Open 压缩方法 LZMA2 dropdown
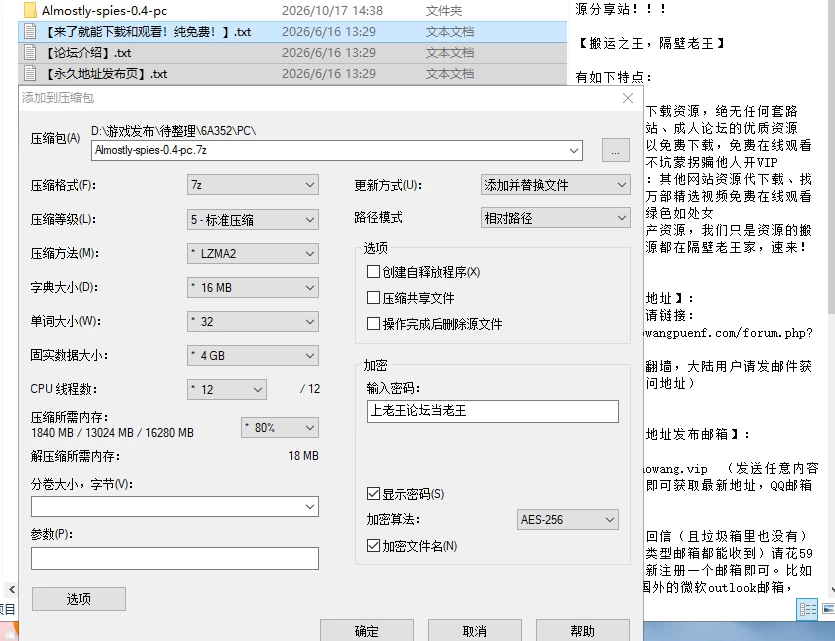Image resolution: width=835 pixels, height=641 pixels. point(253,253)
